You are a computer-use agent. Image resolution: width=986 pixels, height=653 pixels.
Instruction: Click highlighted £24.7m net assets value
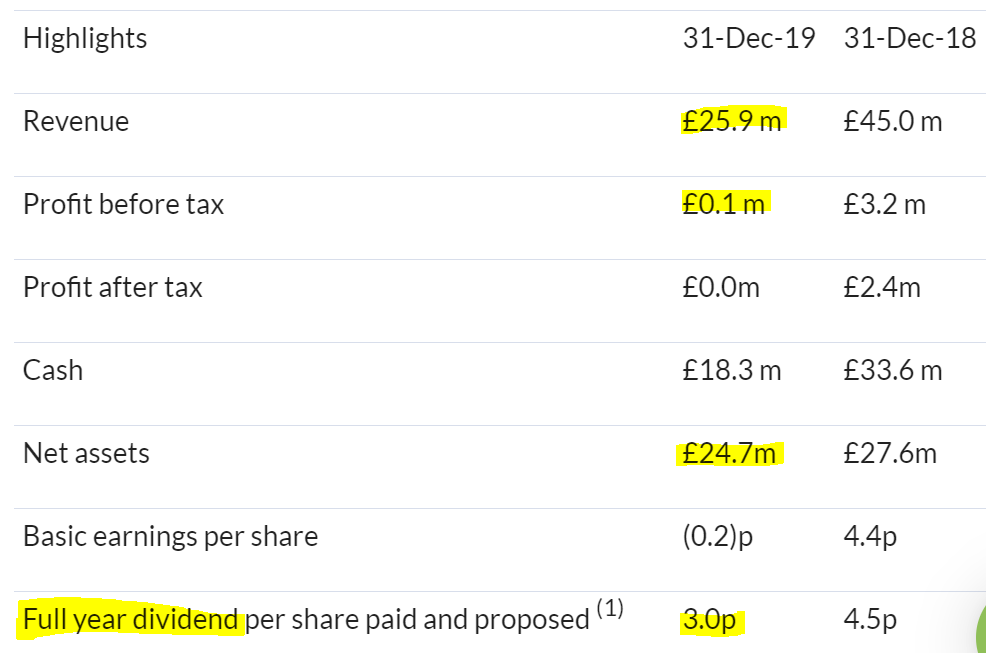coord(729,454)
